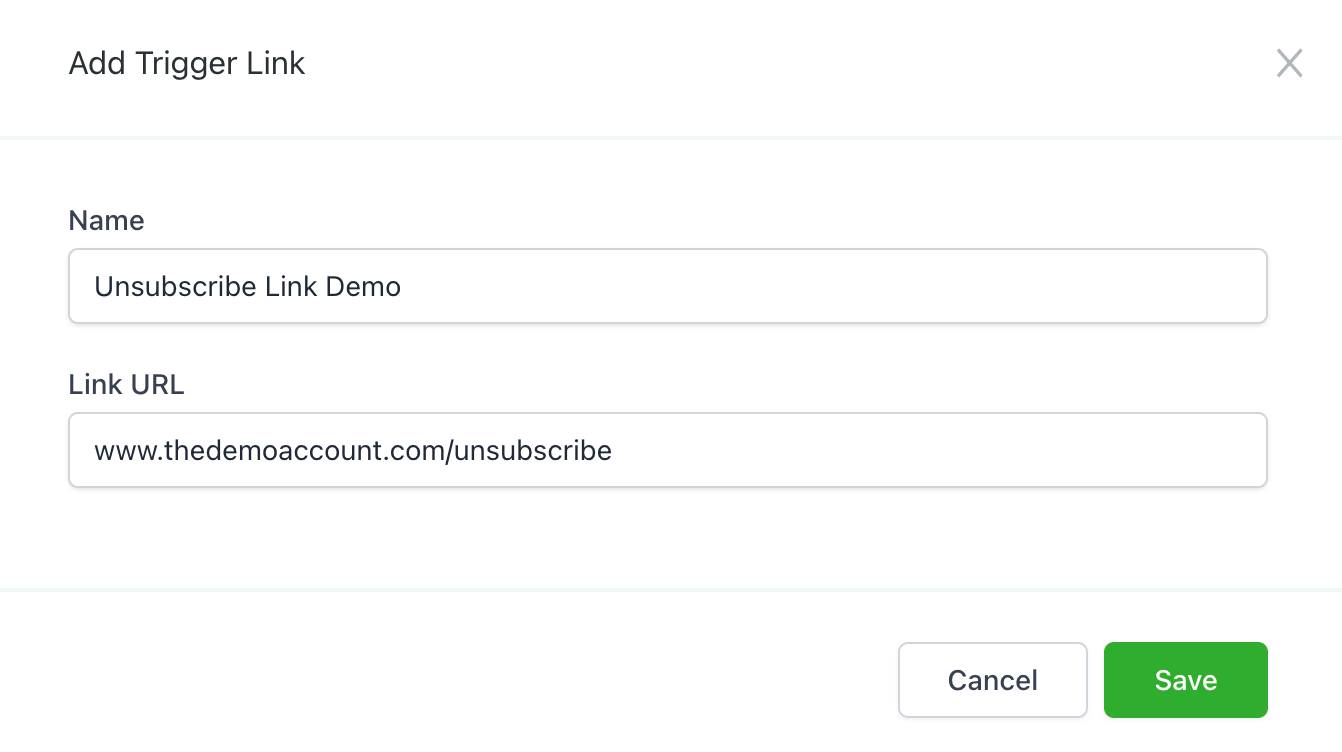
Task: Click the 'Unsubscribe Link Demo' text
Action: coord(247,287)
